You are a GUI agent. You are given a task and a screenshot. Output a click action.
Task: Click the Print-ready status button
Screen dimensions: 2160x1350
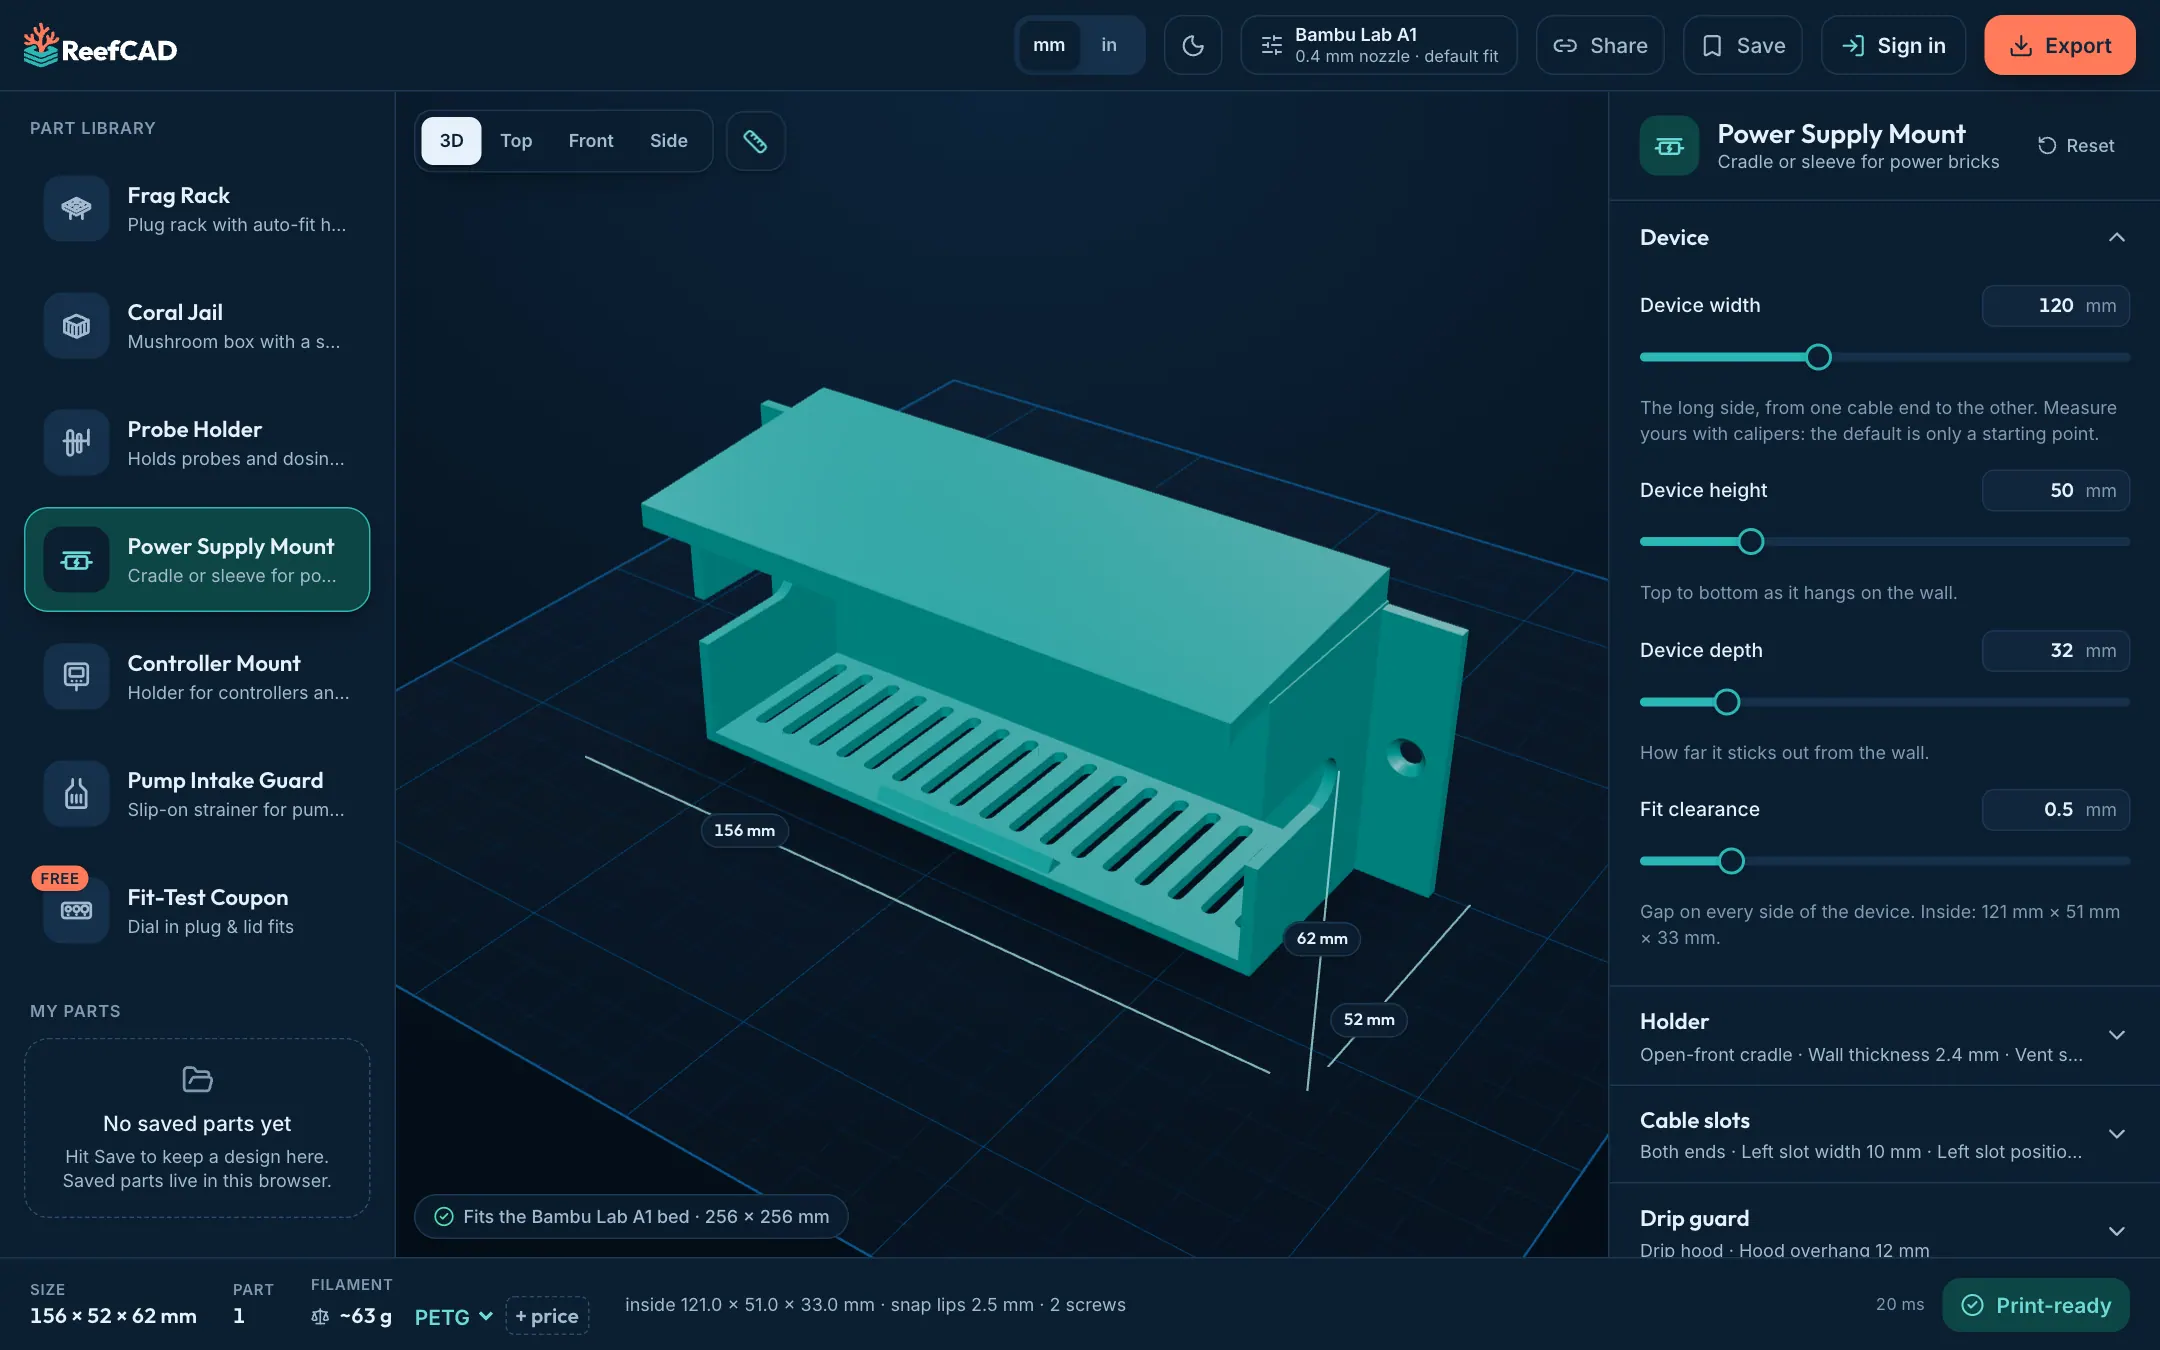2036,1305
